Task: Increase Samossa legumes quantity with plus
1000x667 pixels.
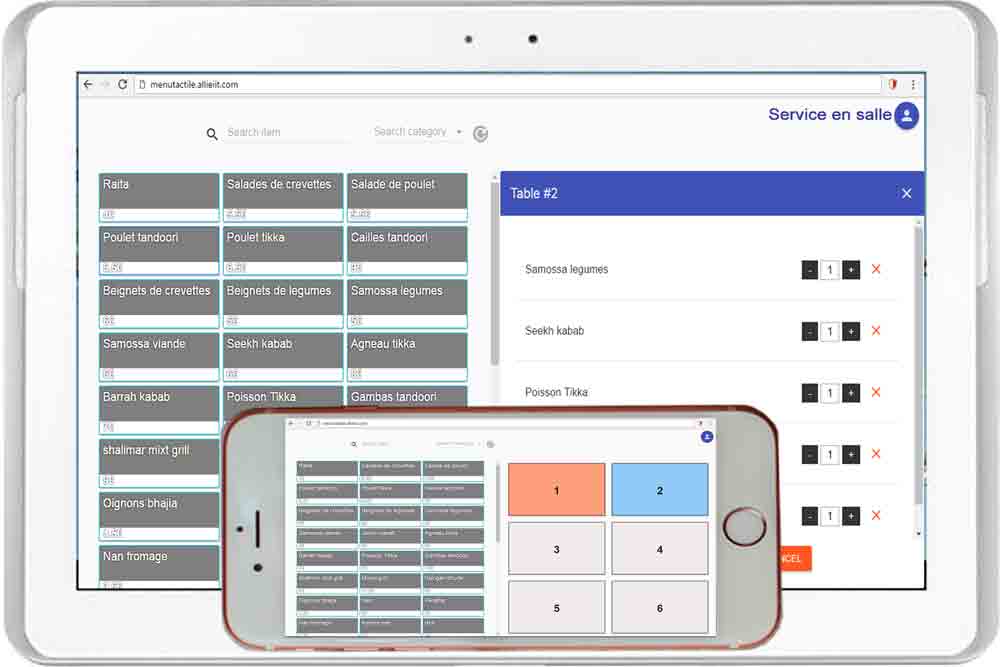Action: pos(851,270)
